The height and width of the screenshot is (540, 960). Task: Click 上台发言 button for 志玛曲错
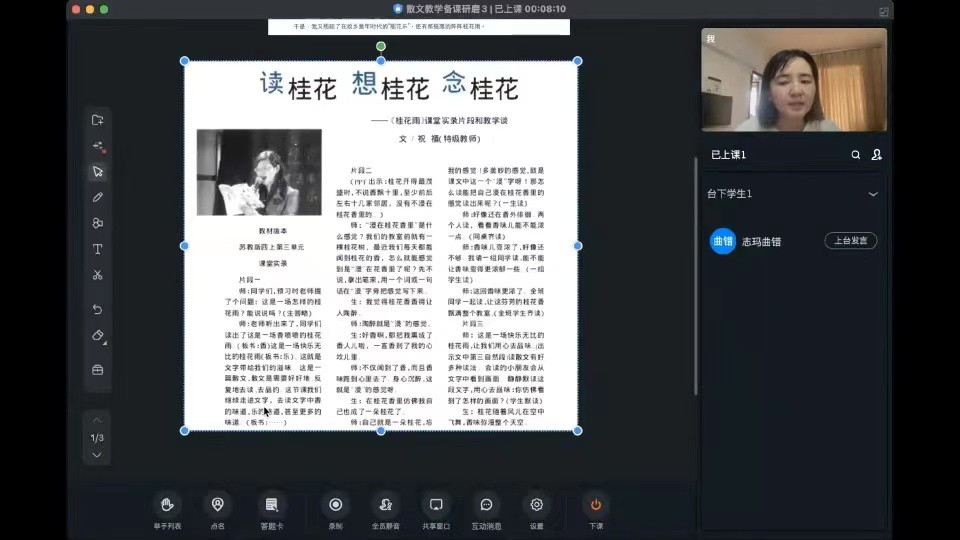(x=850, y=241)
